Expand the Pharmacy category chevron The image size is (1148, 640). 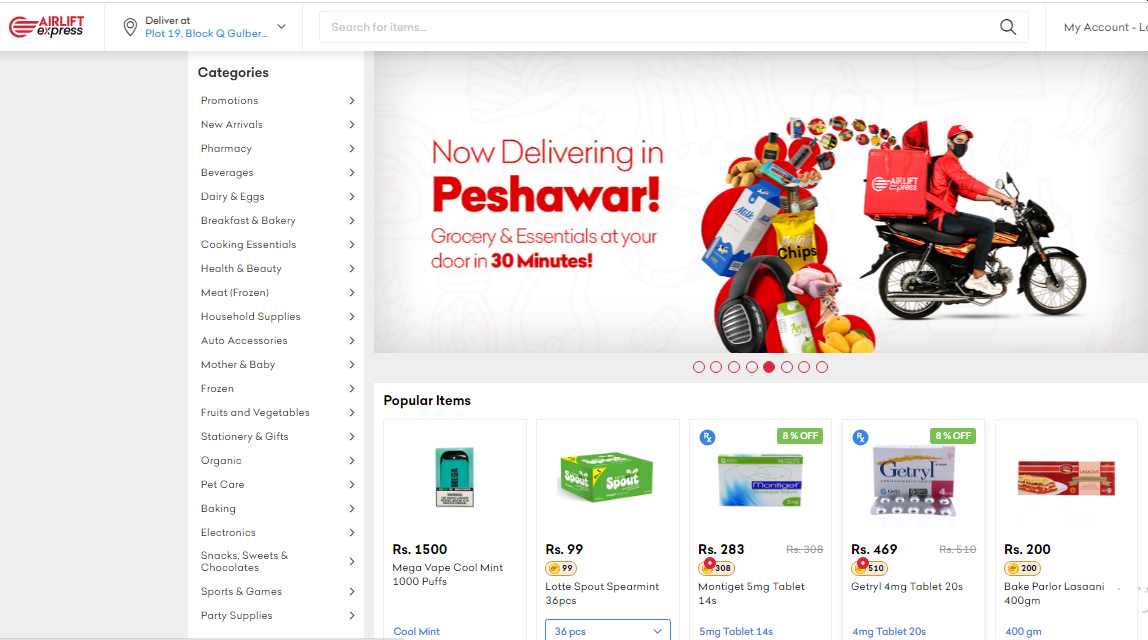tap(351, 149)
